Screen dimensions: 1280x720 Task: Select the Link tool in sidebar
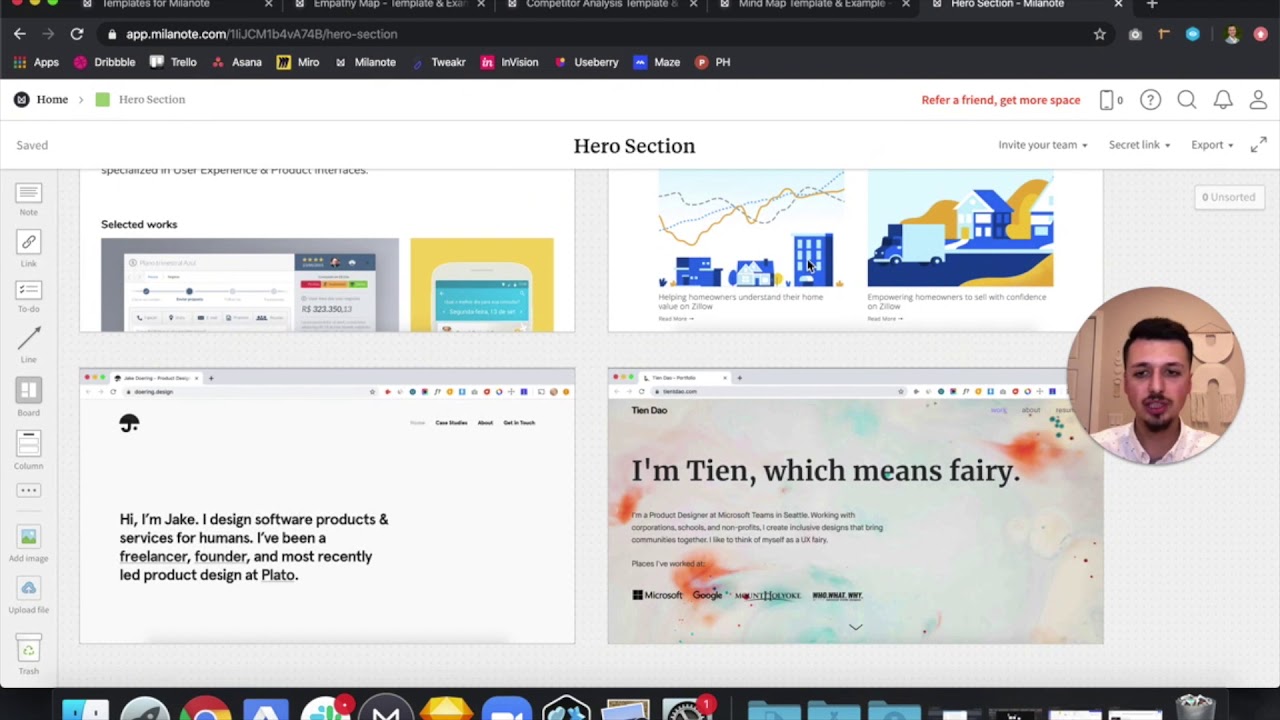[28, 249]
